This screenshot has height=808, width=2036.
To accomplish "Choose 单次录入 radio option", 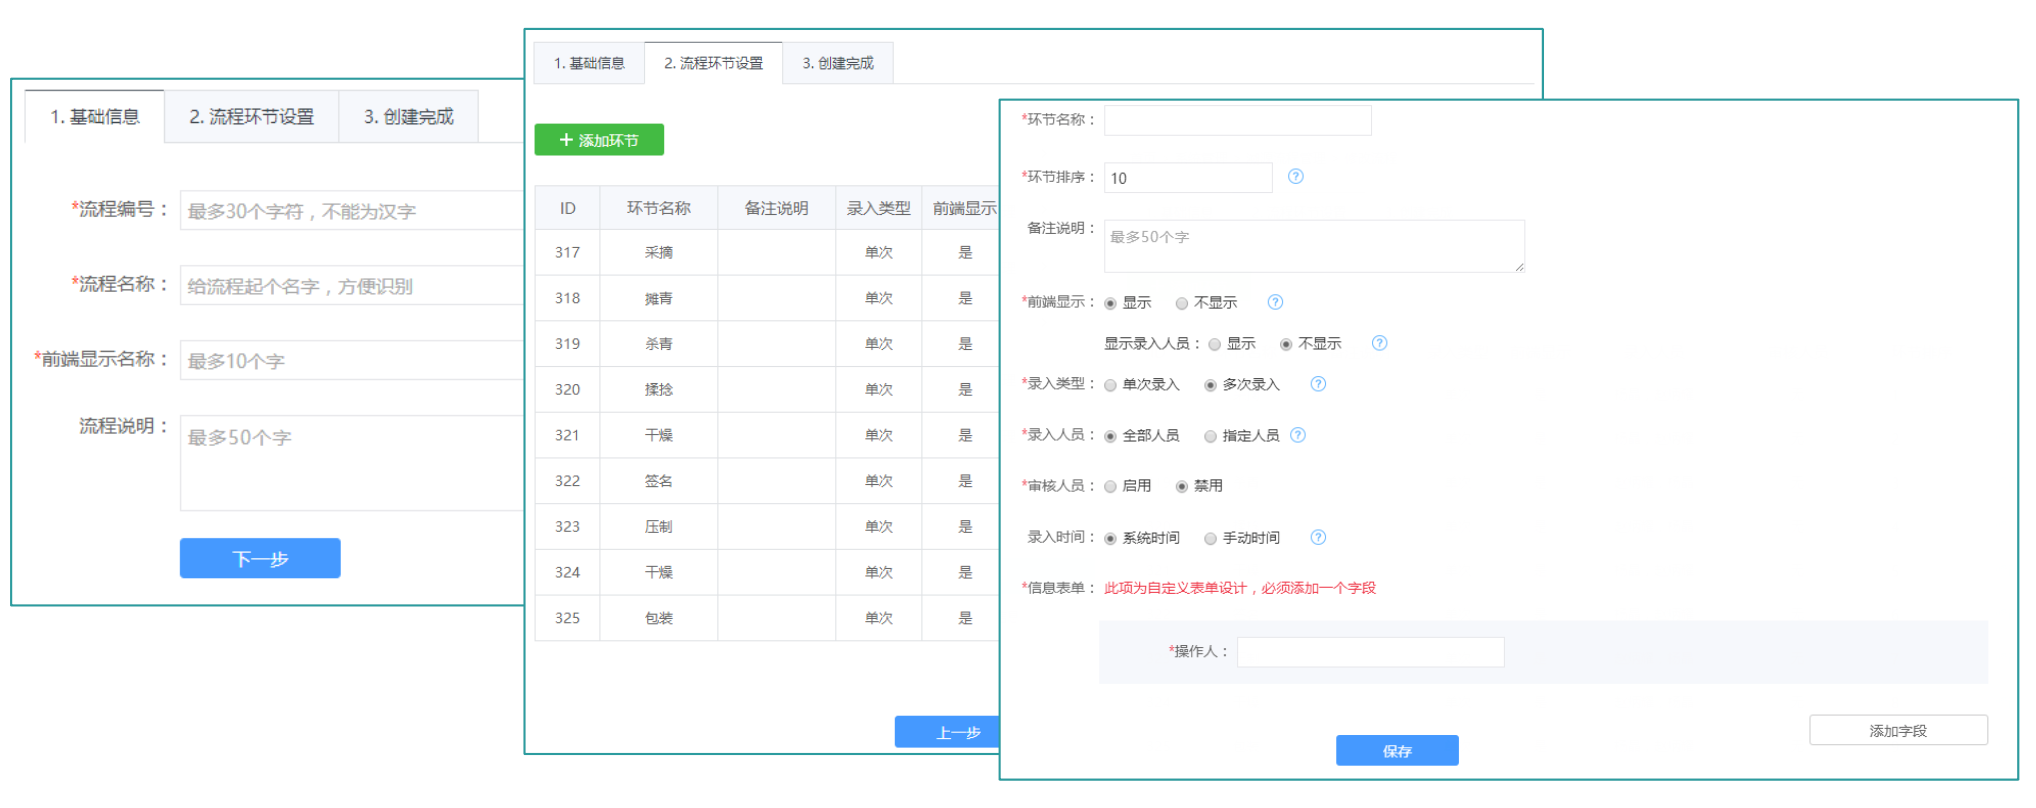I will click(1111, 385).
